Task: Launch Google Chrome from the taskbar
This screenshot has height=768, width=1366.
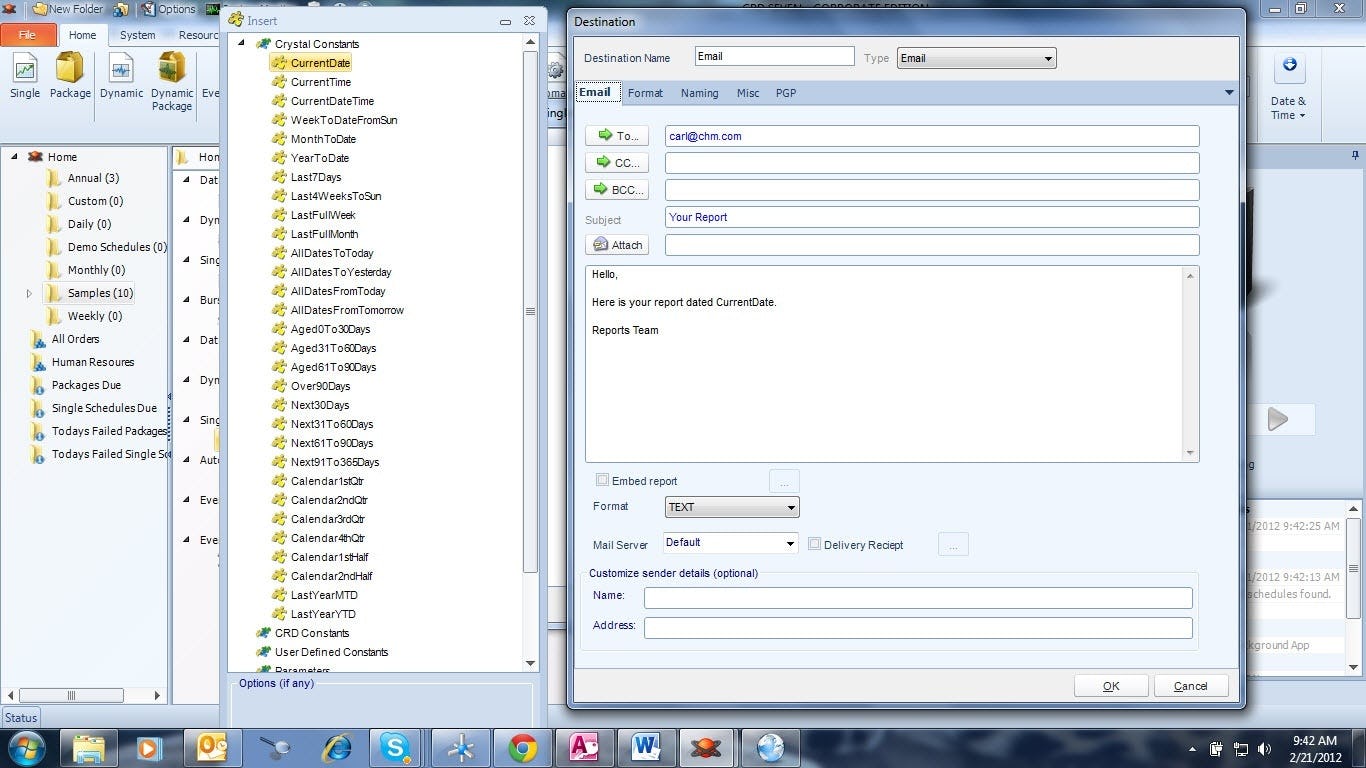Action: pos(521,747)
